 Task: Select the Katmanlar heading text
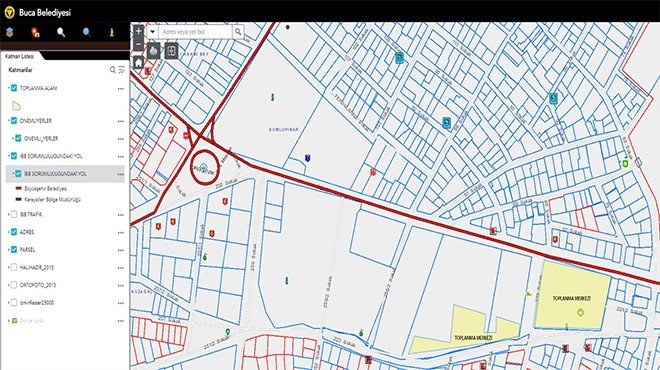(20, 70)
